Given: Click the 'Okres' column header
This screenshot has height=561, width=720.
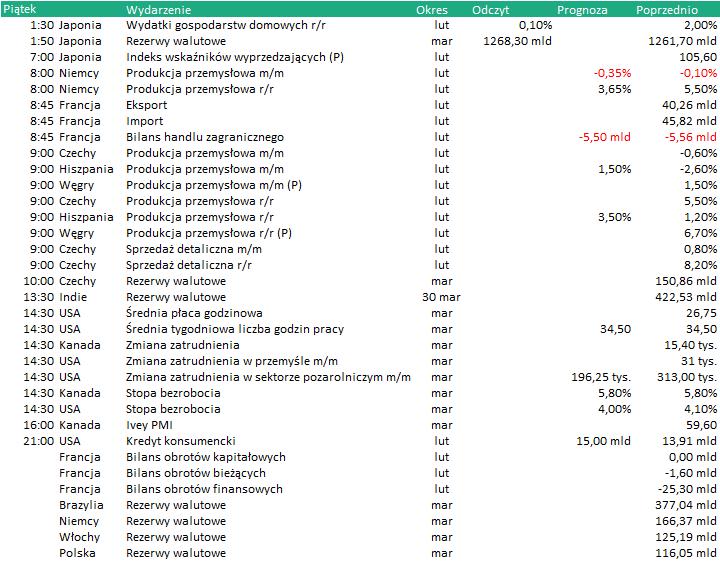Looking at the screenshot, I should [x=432, y=10].
